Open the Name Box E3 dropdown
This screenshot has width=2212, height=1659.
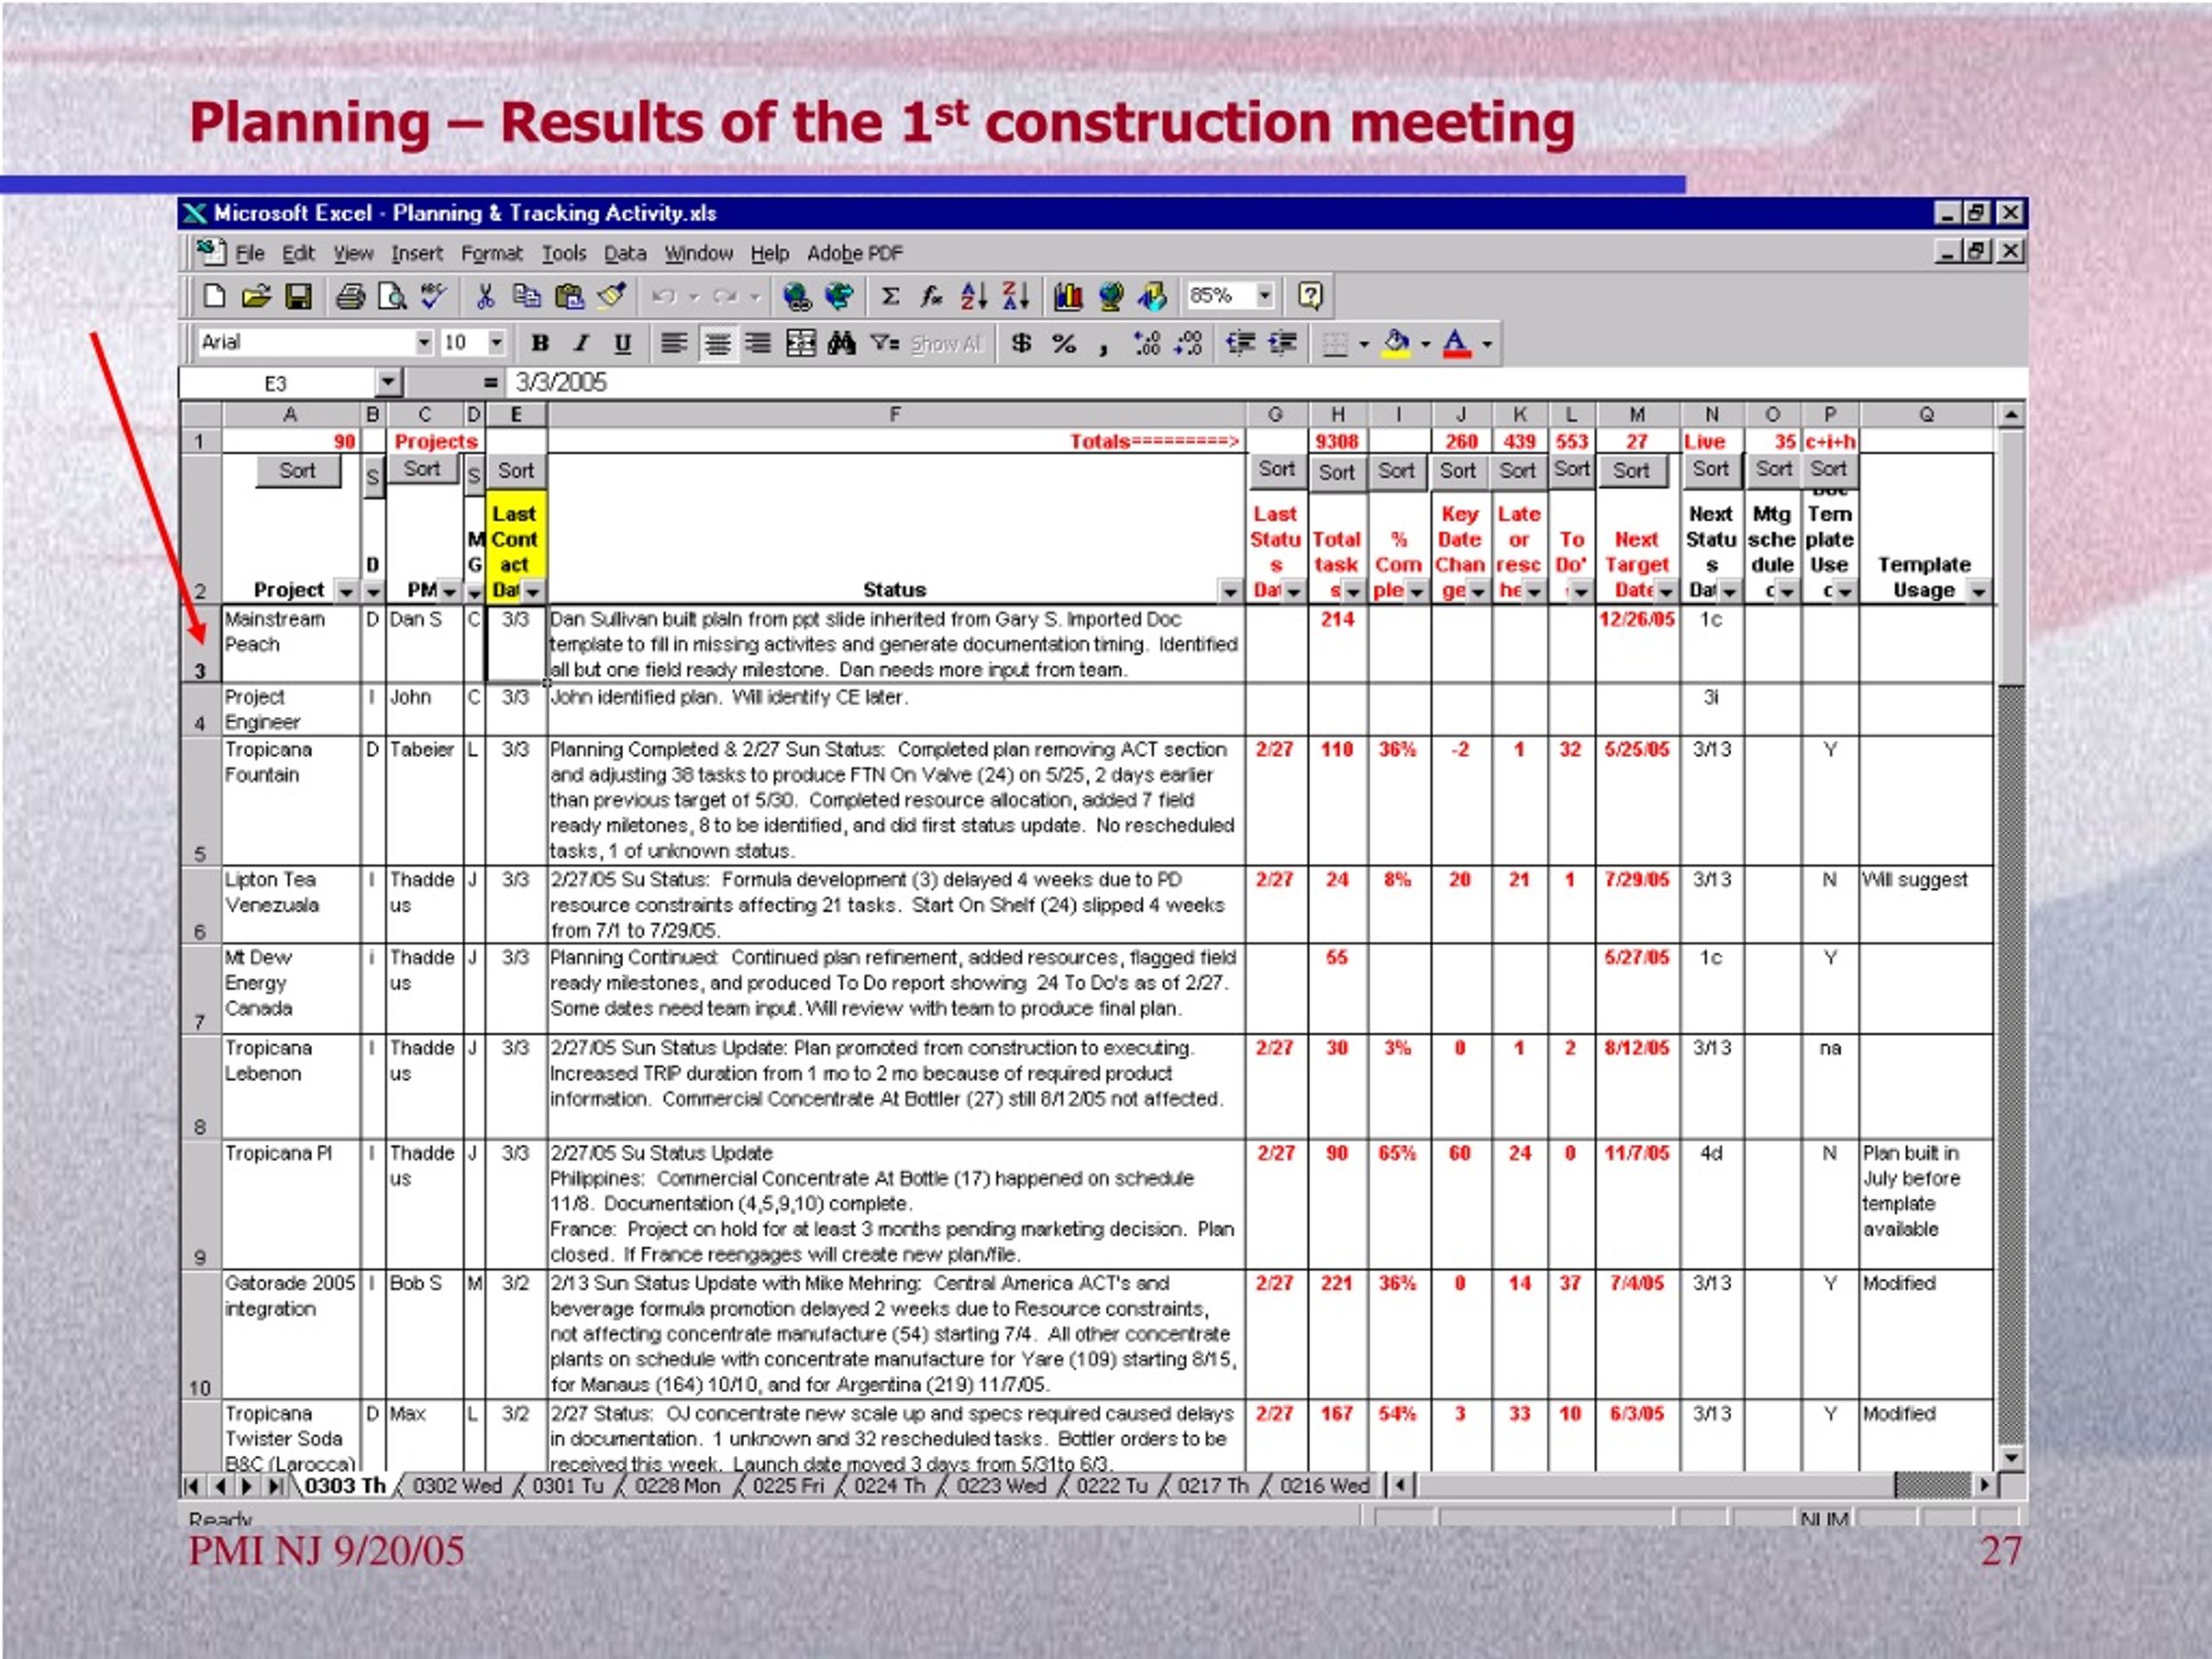388,383
